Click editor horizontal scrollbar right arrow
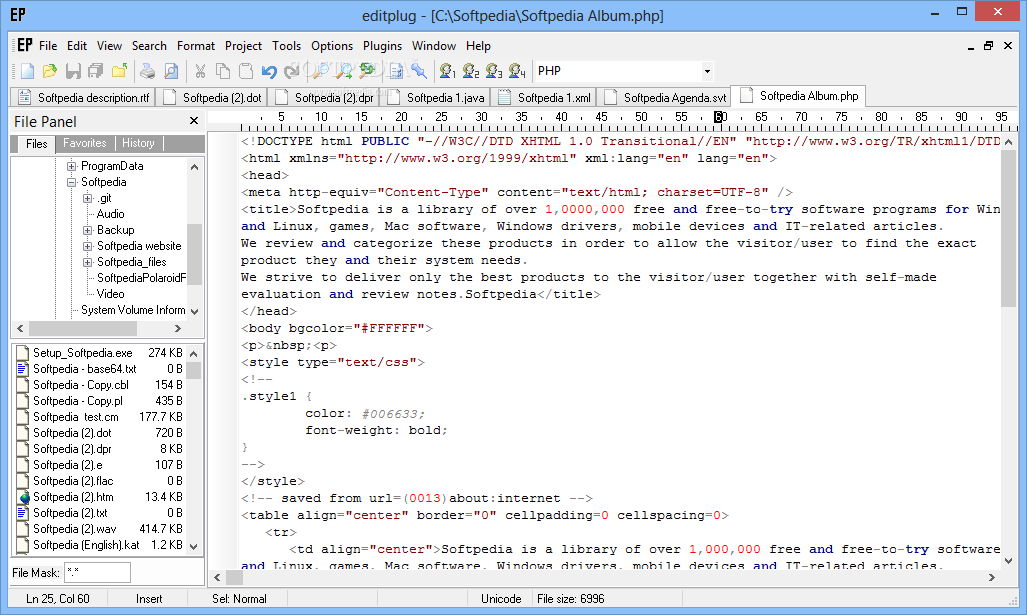This screenshot has width=1027, height=615. point(992,577)
